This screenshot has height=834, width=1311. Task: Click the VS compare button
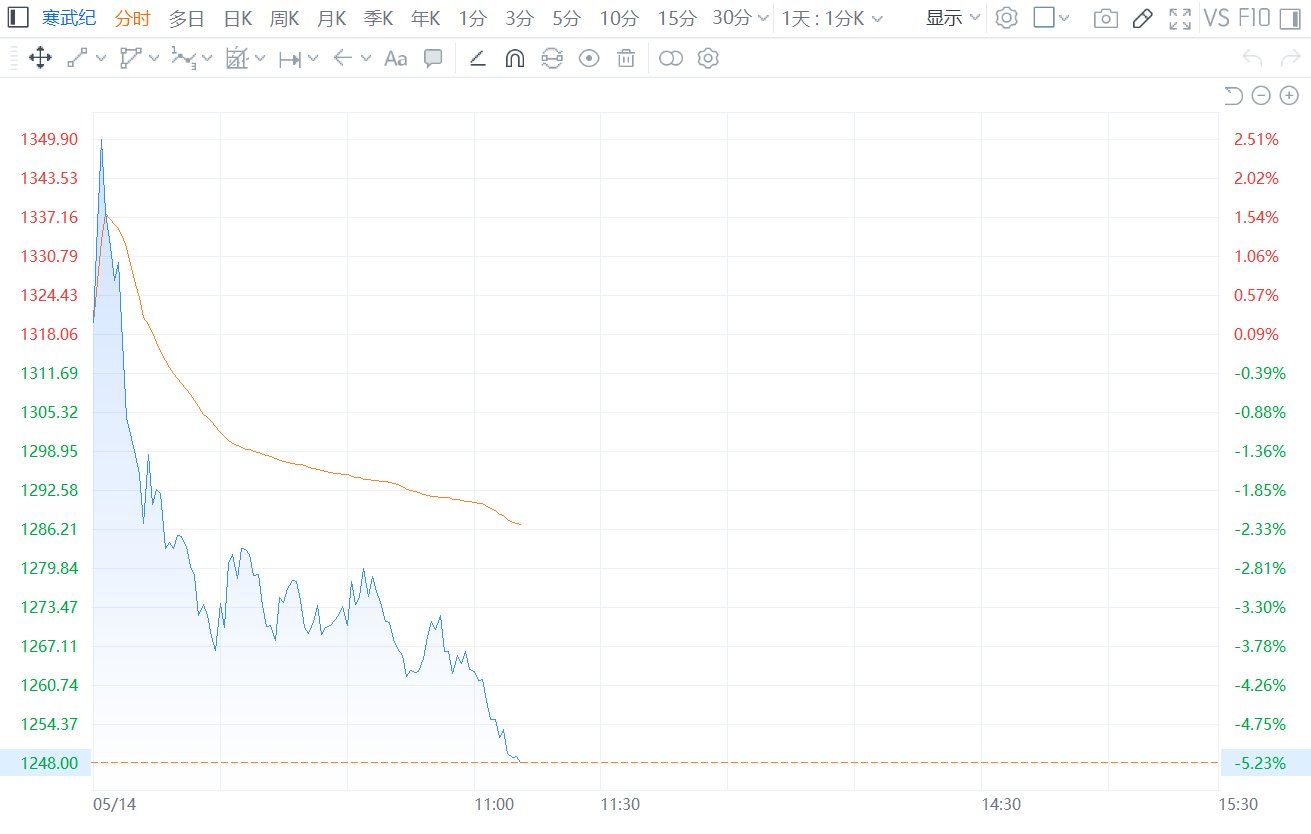1217,18
